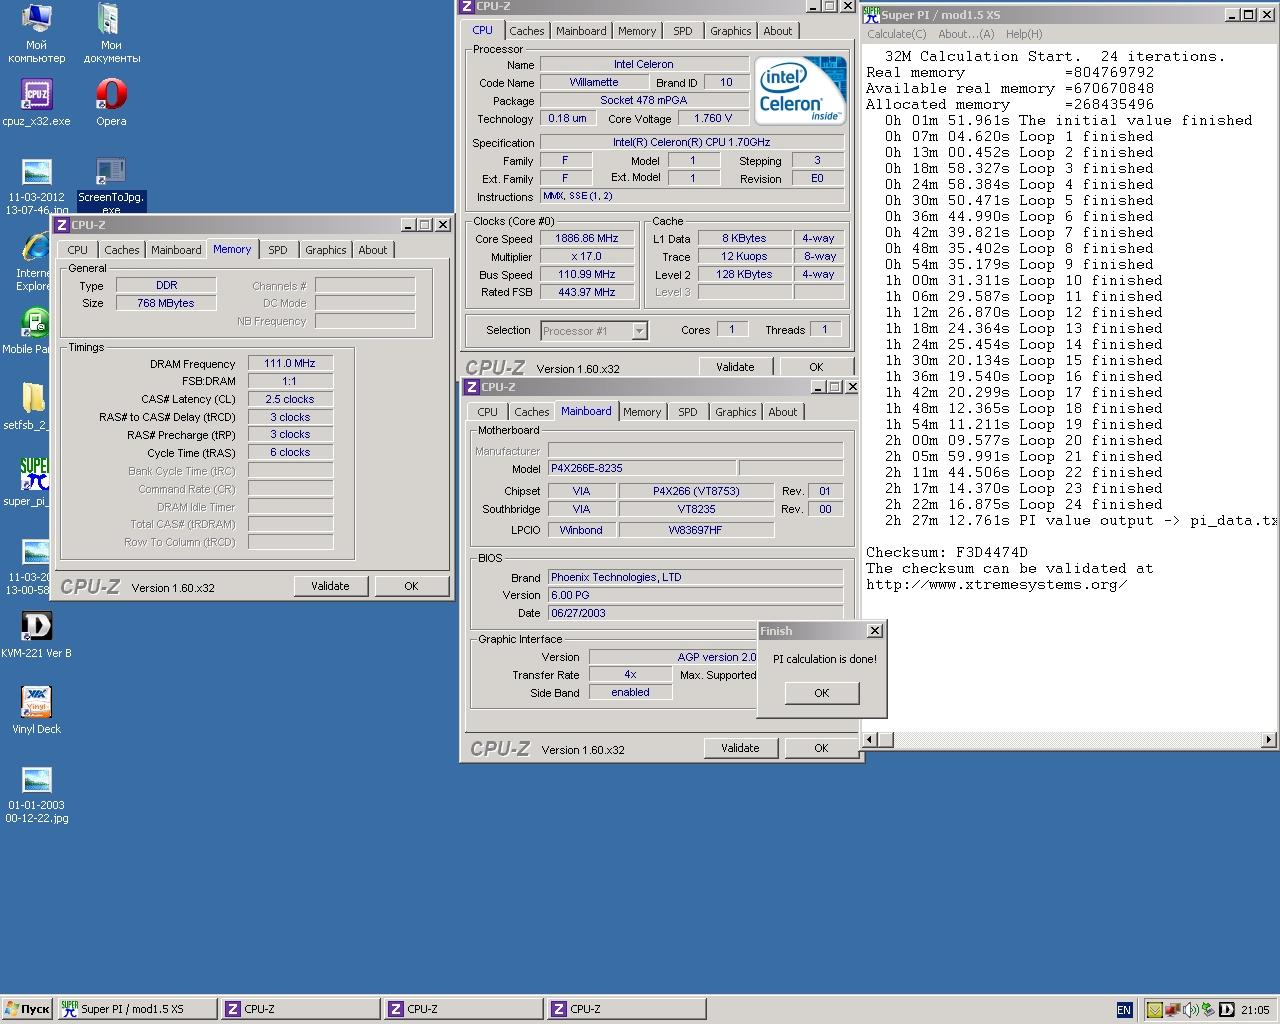
Task: Open the volume speaker tray icon
Action: click(x=1191, y=1010)
